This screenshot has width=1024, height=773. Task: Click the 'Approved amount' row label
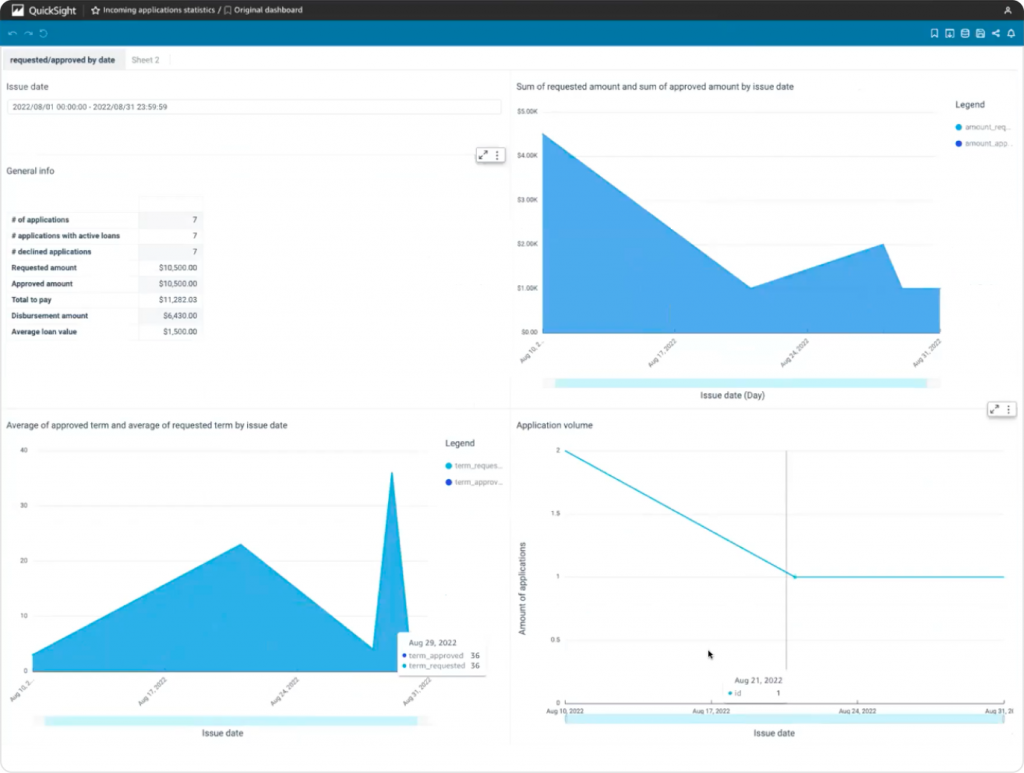pos(42,284)
